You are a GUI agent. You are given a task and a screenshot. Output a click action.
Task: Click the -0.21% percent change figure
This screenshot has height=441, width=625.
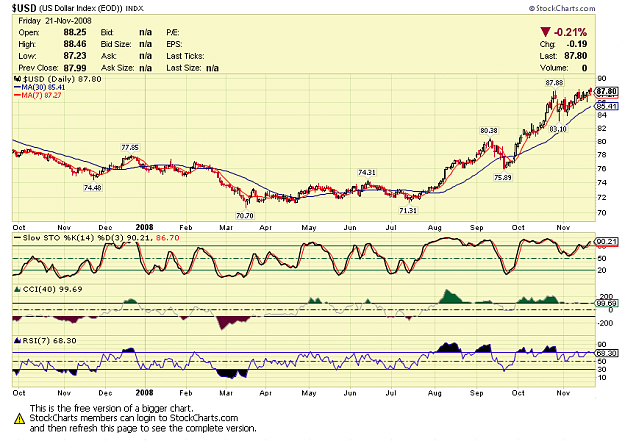pyautogui.click(x=570, y=32)
